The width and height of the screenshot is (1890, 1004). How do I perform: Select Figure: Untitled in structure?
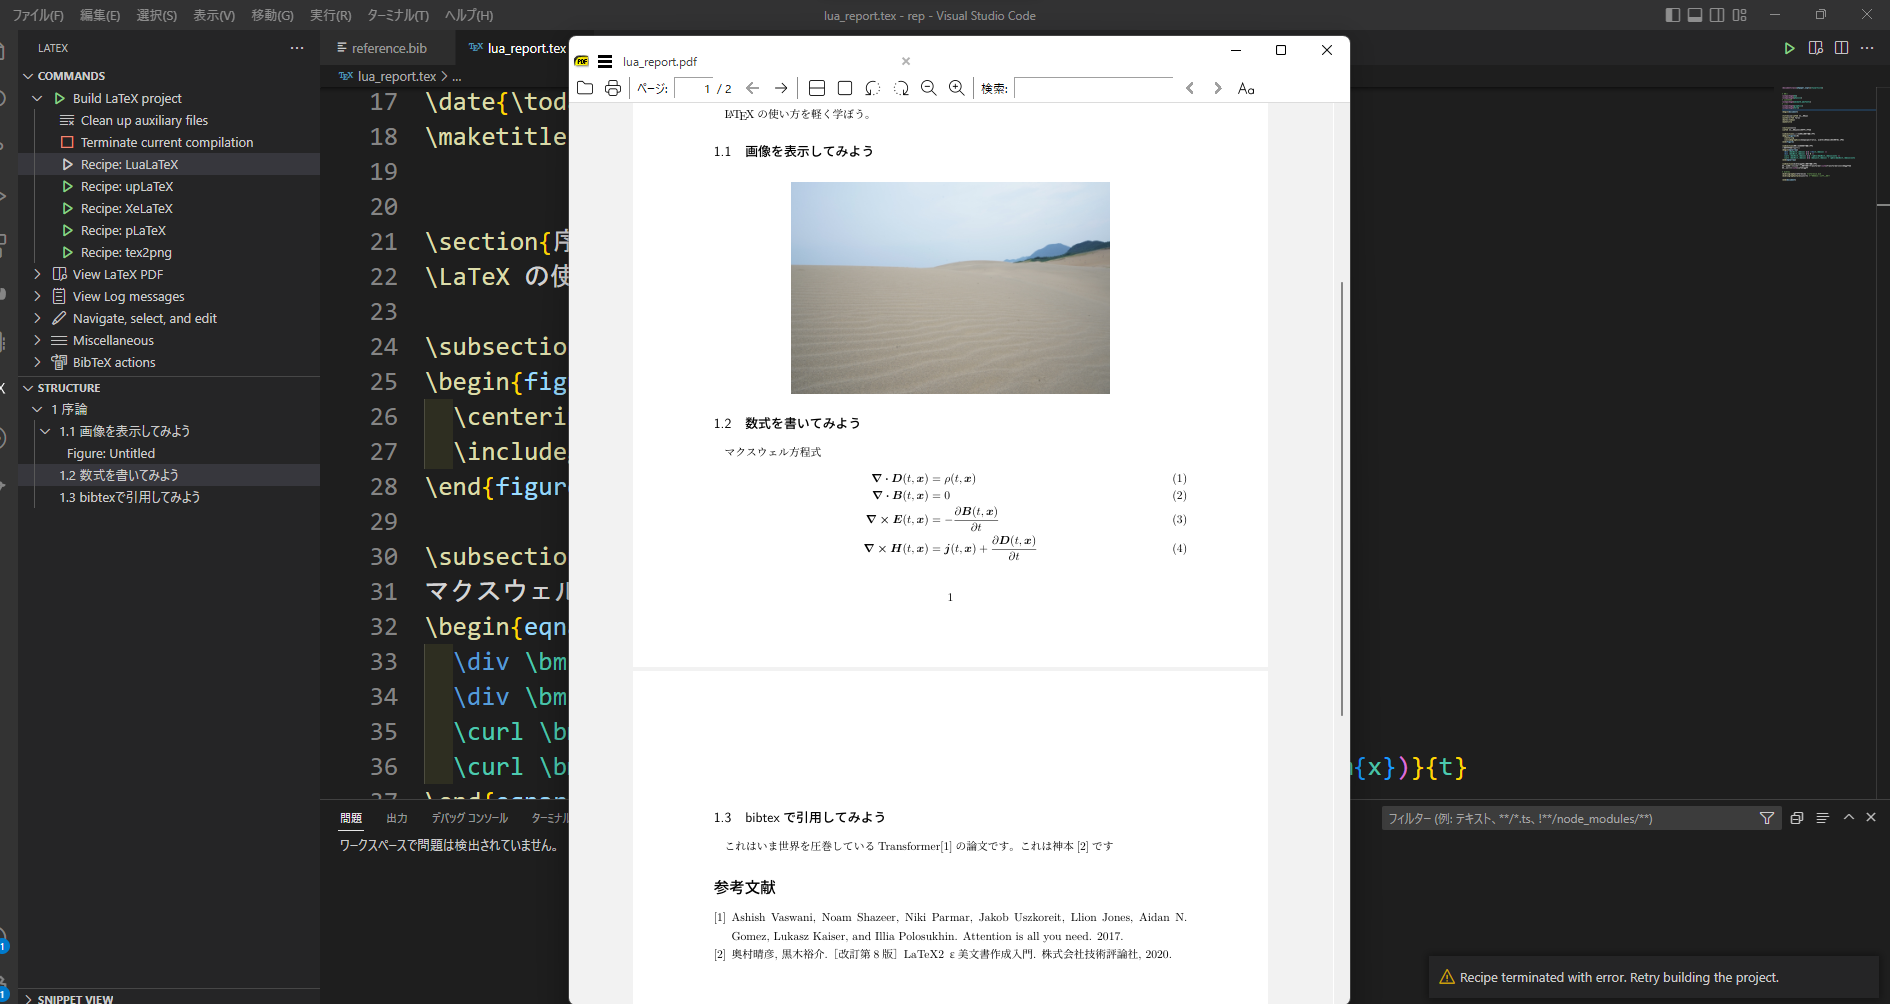[111, 453]
